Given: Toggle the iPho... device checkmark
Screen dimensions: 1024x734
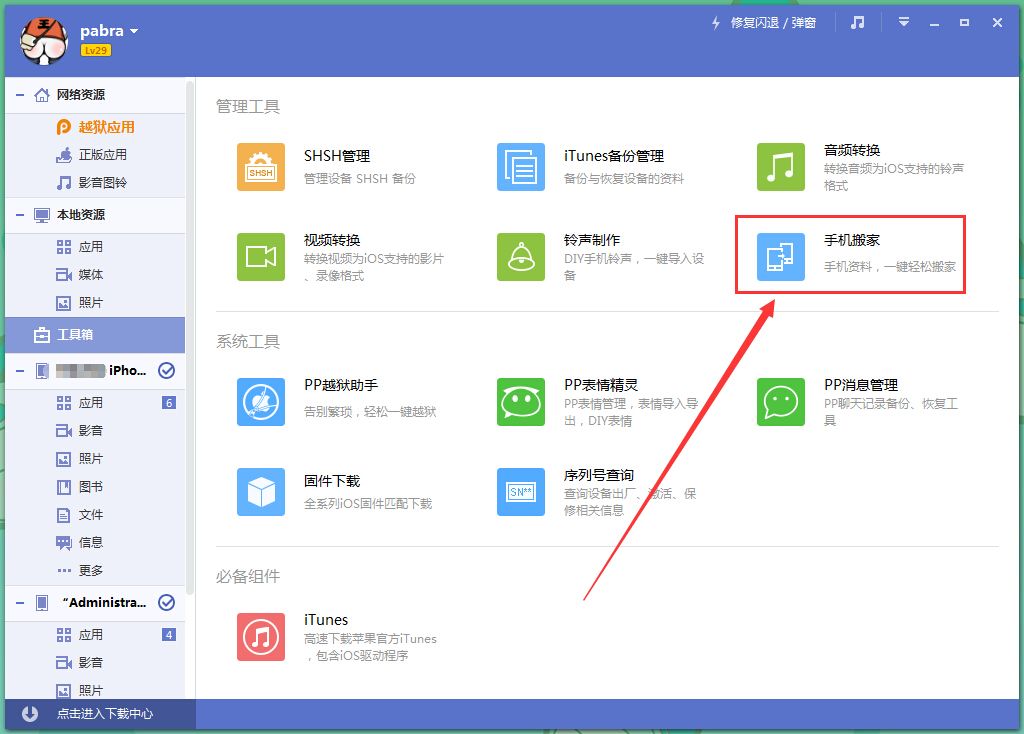Looking at the screenshot, I should pos(167,371).
